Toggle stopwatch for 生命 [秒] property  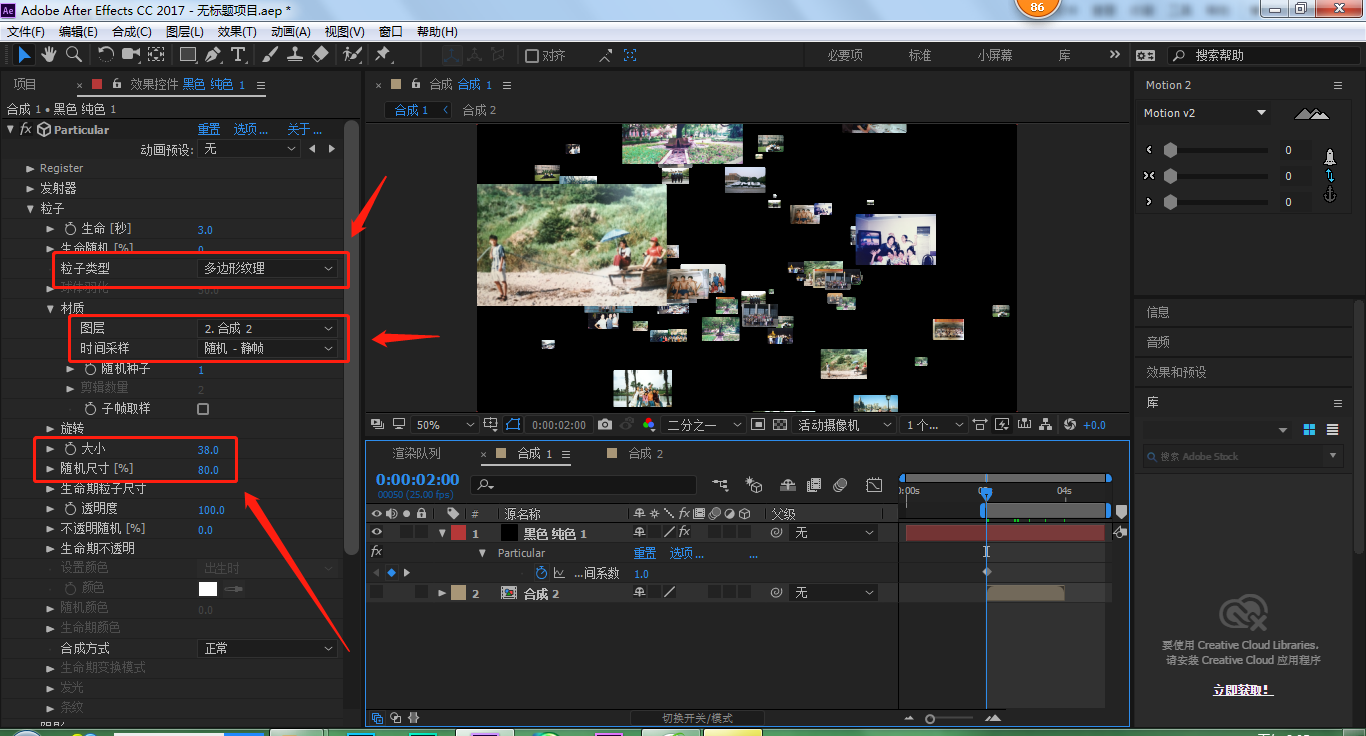coord(70,230)
